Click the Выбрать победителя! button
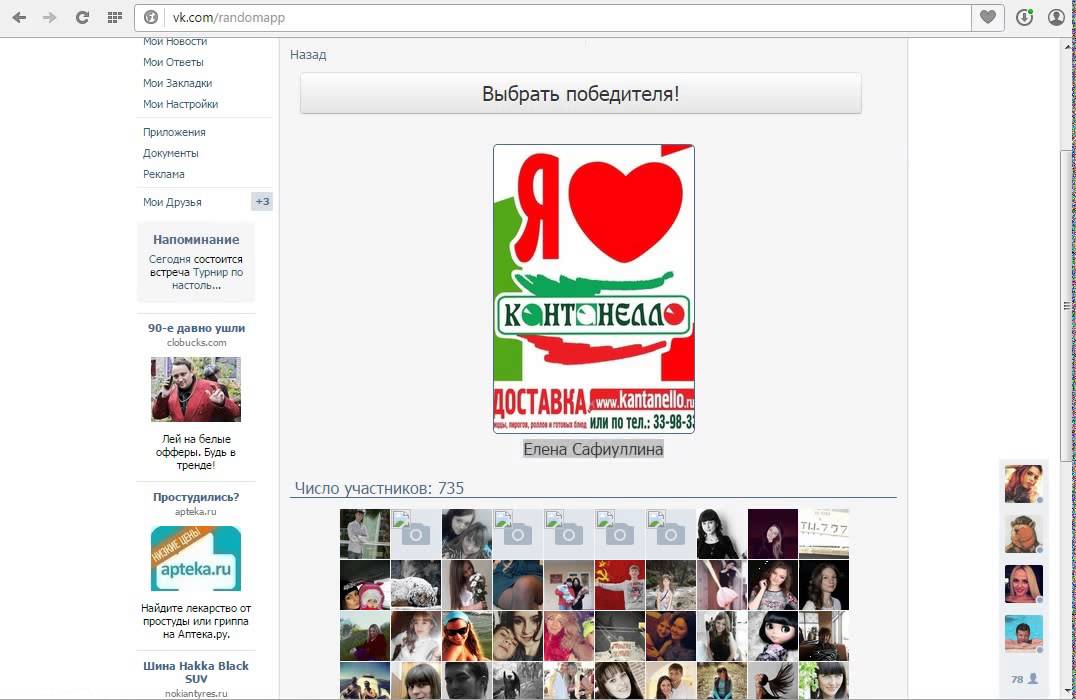The height and width of the screenshot is (700, 1076). [581, 93]
